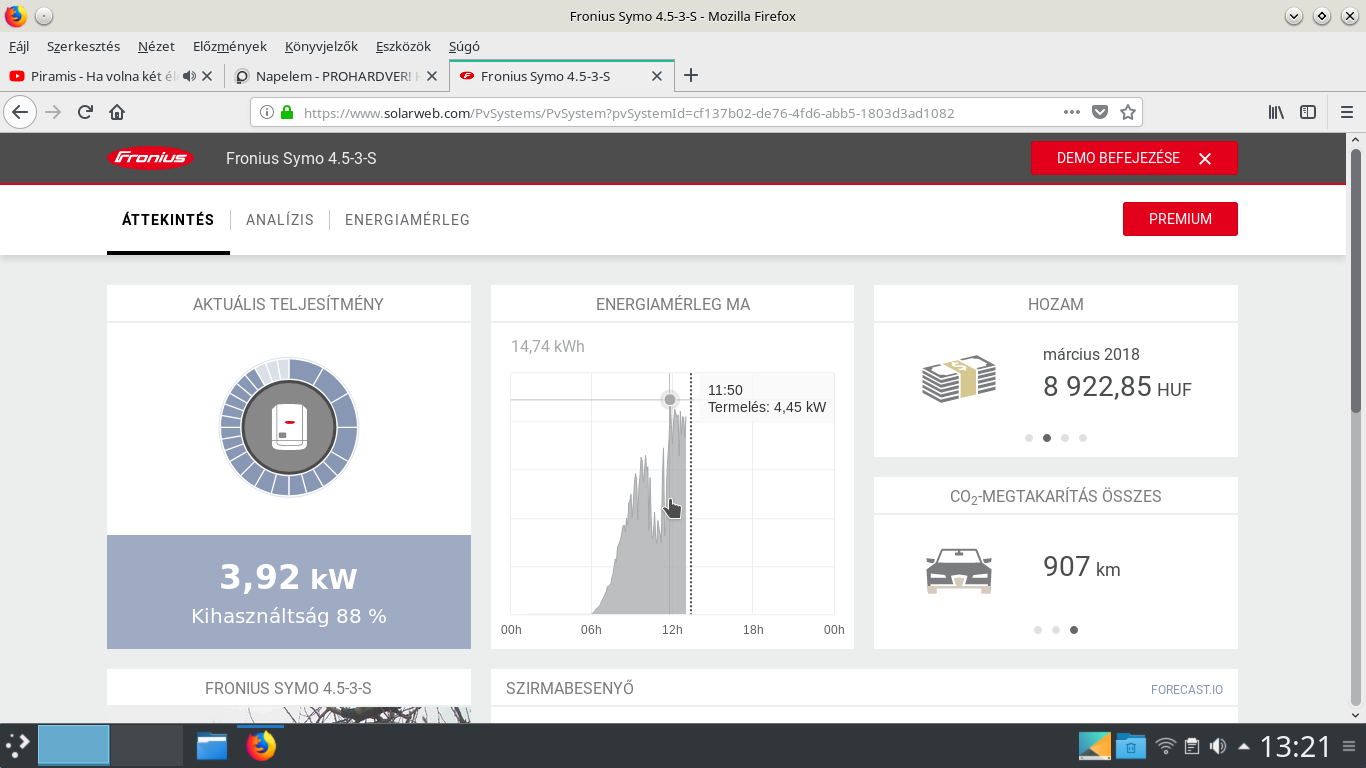Open the Könyvjelzők menu
Screen dimensions: 1366x768
click(x=321, y=46)
